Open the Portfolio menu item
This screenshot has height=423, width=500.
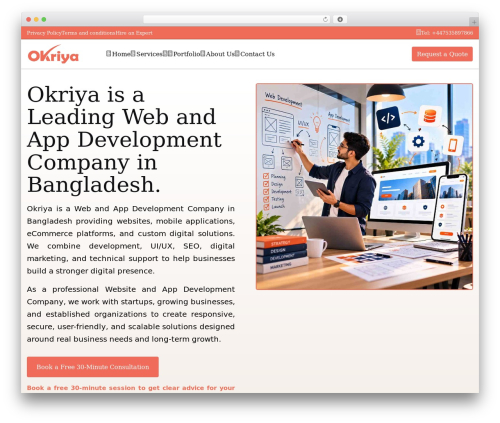click(x=187, y=54)
